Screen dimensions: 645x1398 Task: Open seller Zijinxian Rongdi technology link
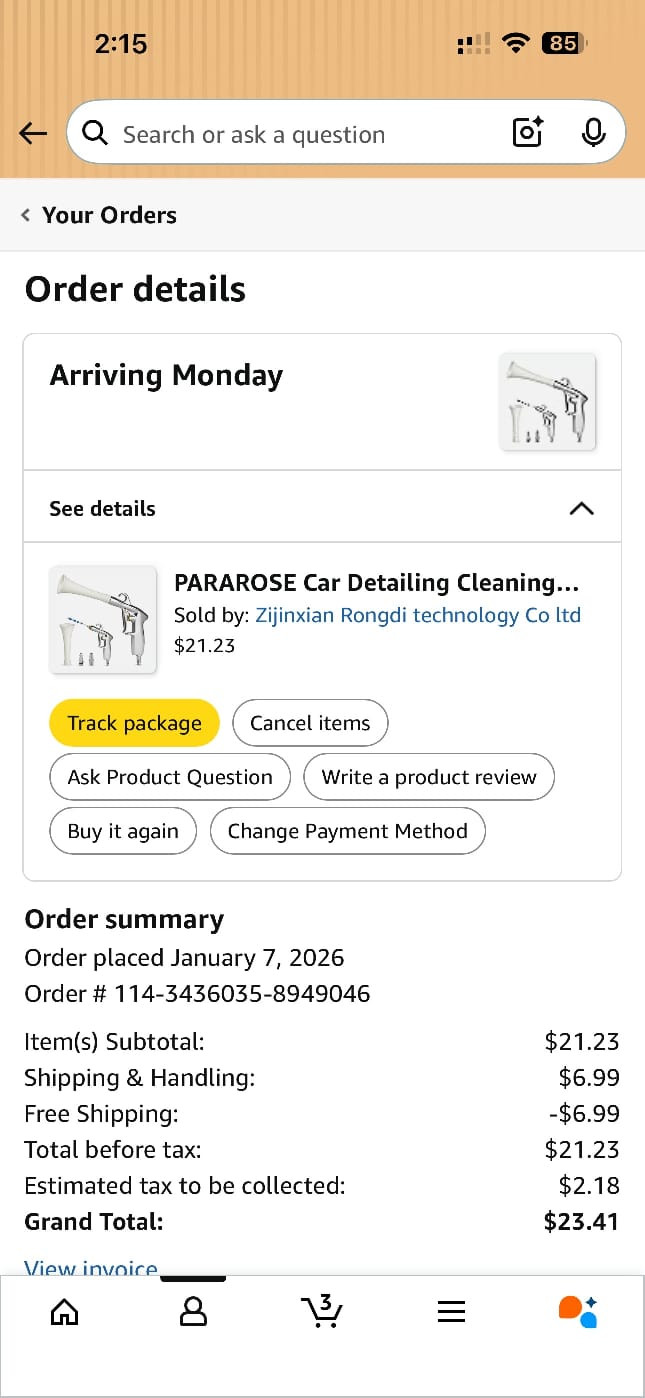point(418,615)
